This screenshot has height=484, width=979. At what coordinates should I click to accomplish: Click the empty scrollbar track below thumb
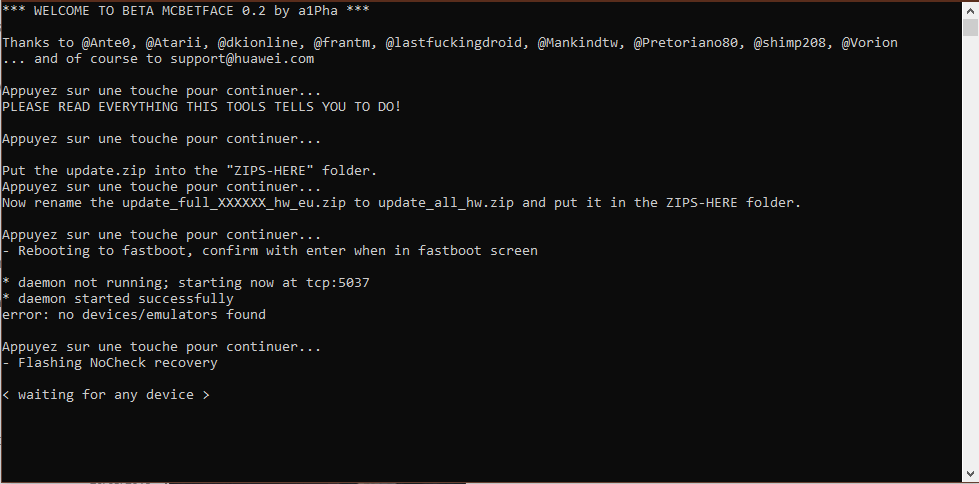pos(970,250)
